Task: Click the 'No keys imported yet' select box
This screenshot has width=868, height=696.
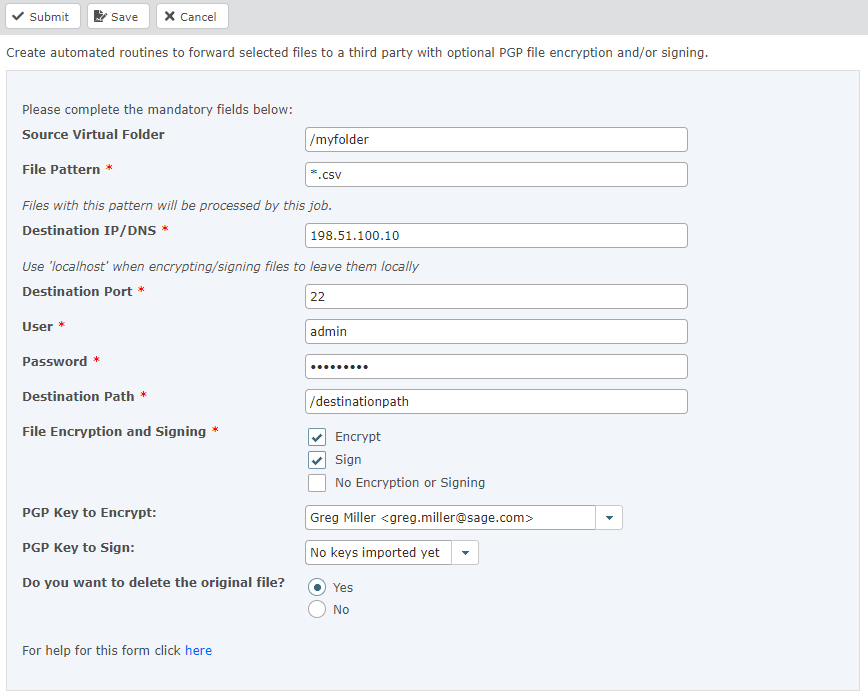Action: click(x=378, y=552)
